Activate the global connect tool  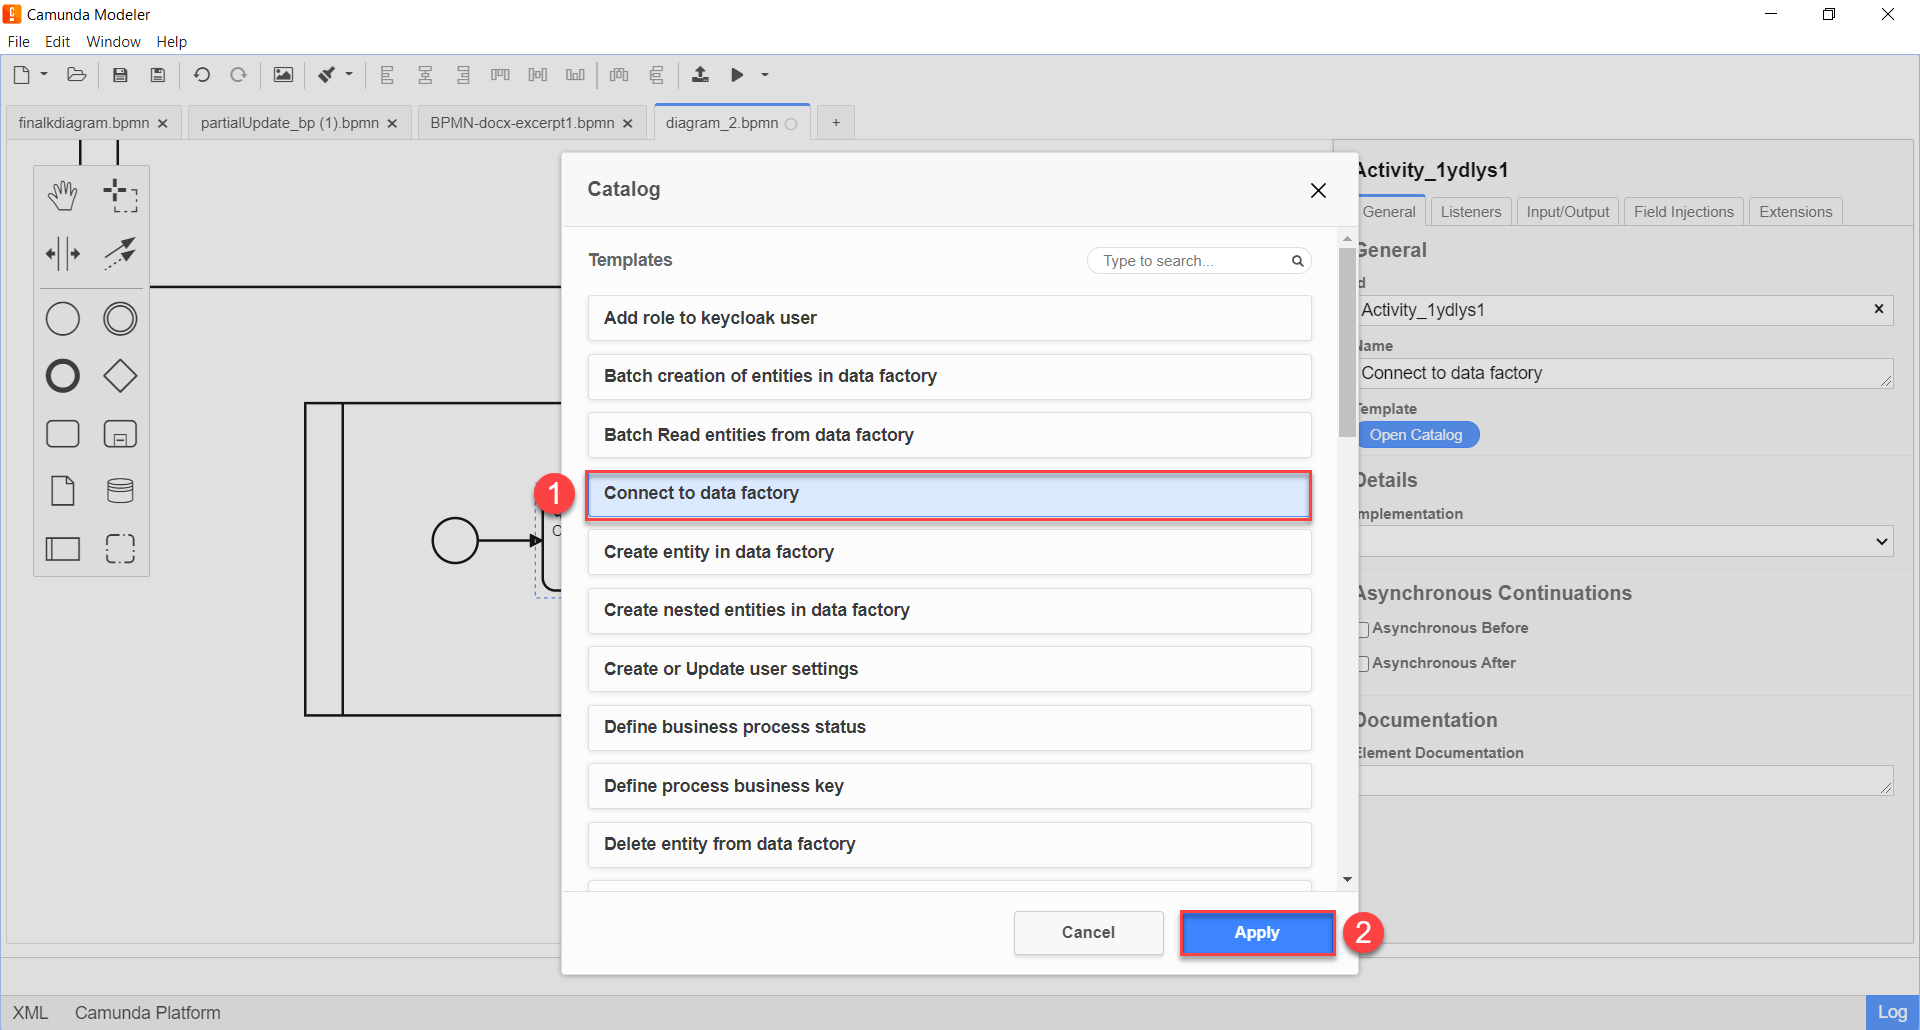[x=120, y=254]
